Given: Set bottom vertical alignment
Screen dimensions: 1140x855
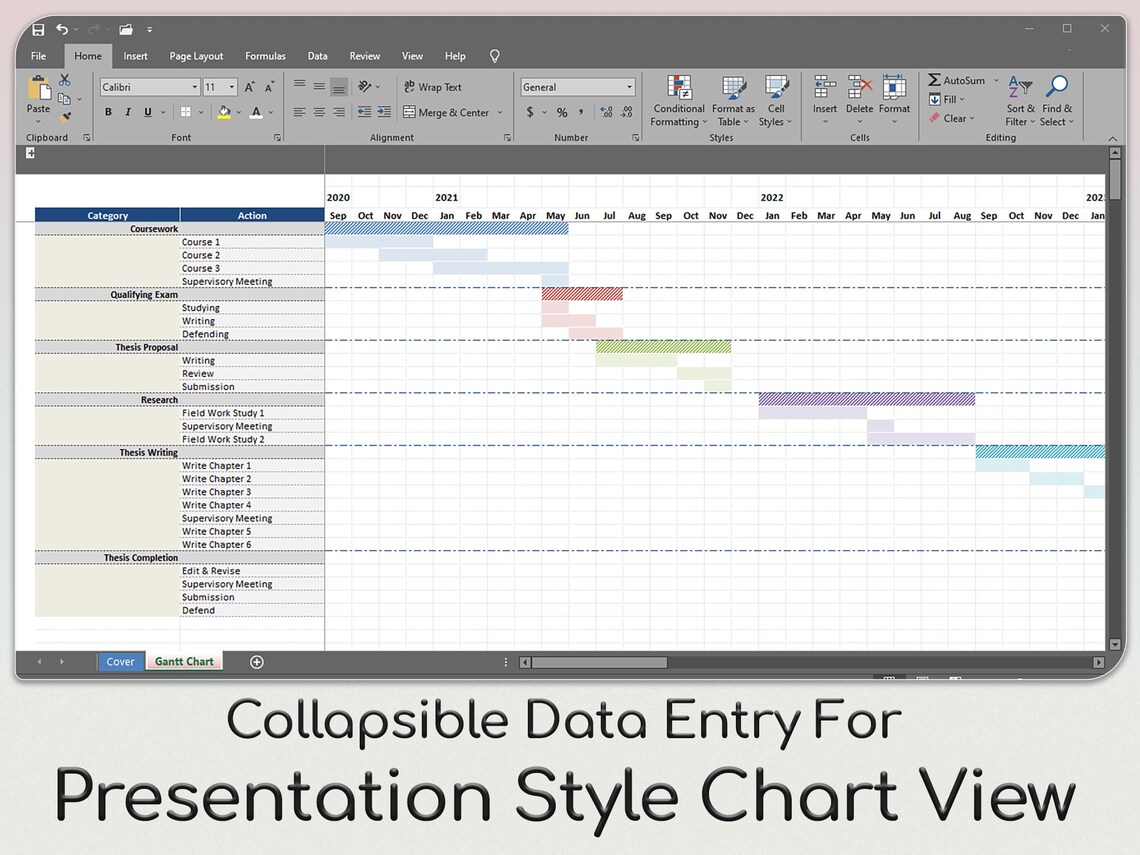Looking at the screenshot, I should coord(339,87).
